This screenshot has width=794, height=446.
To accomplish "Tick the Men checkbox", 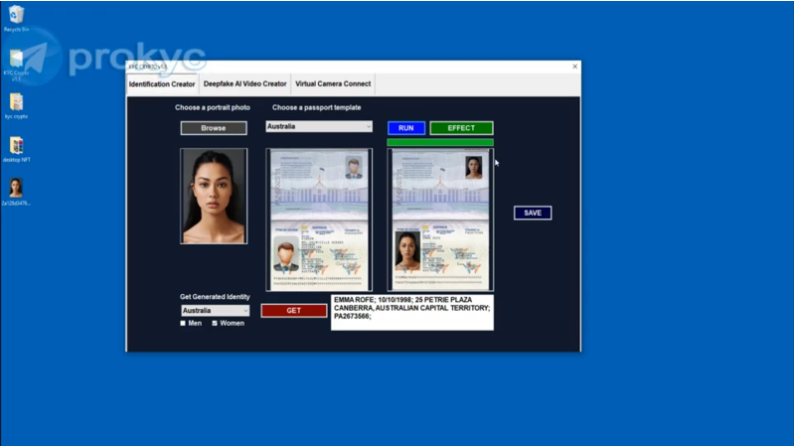I will (183, 323).
